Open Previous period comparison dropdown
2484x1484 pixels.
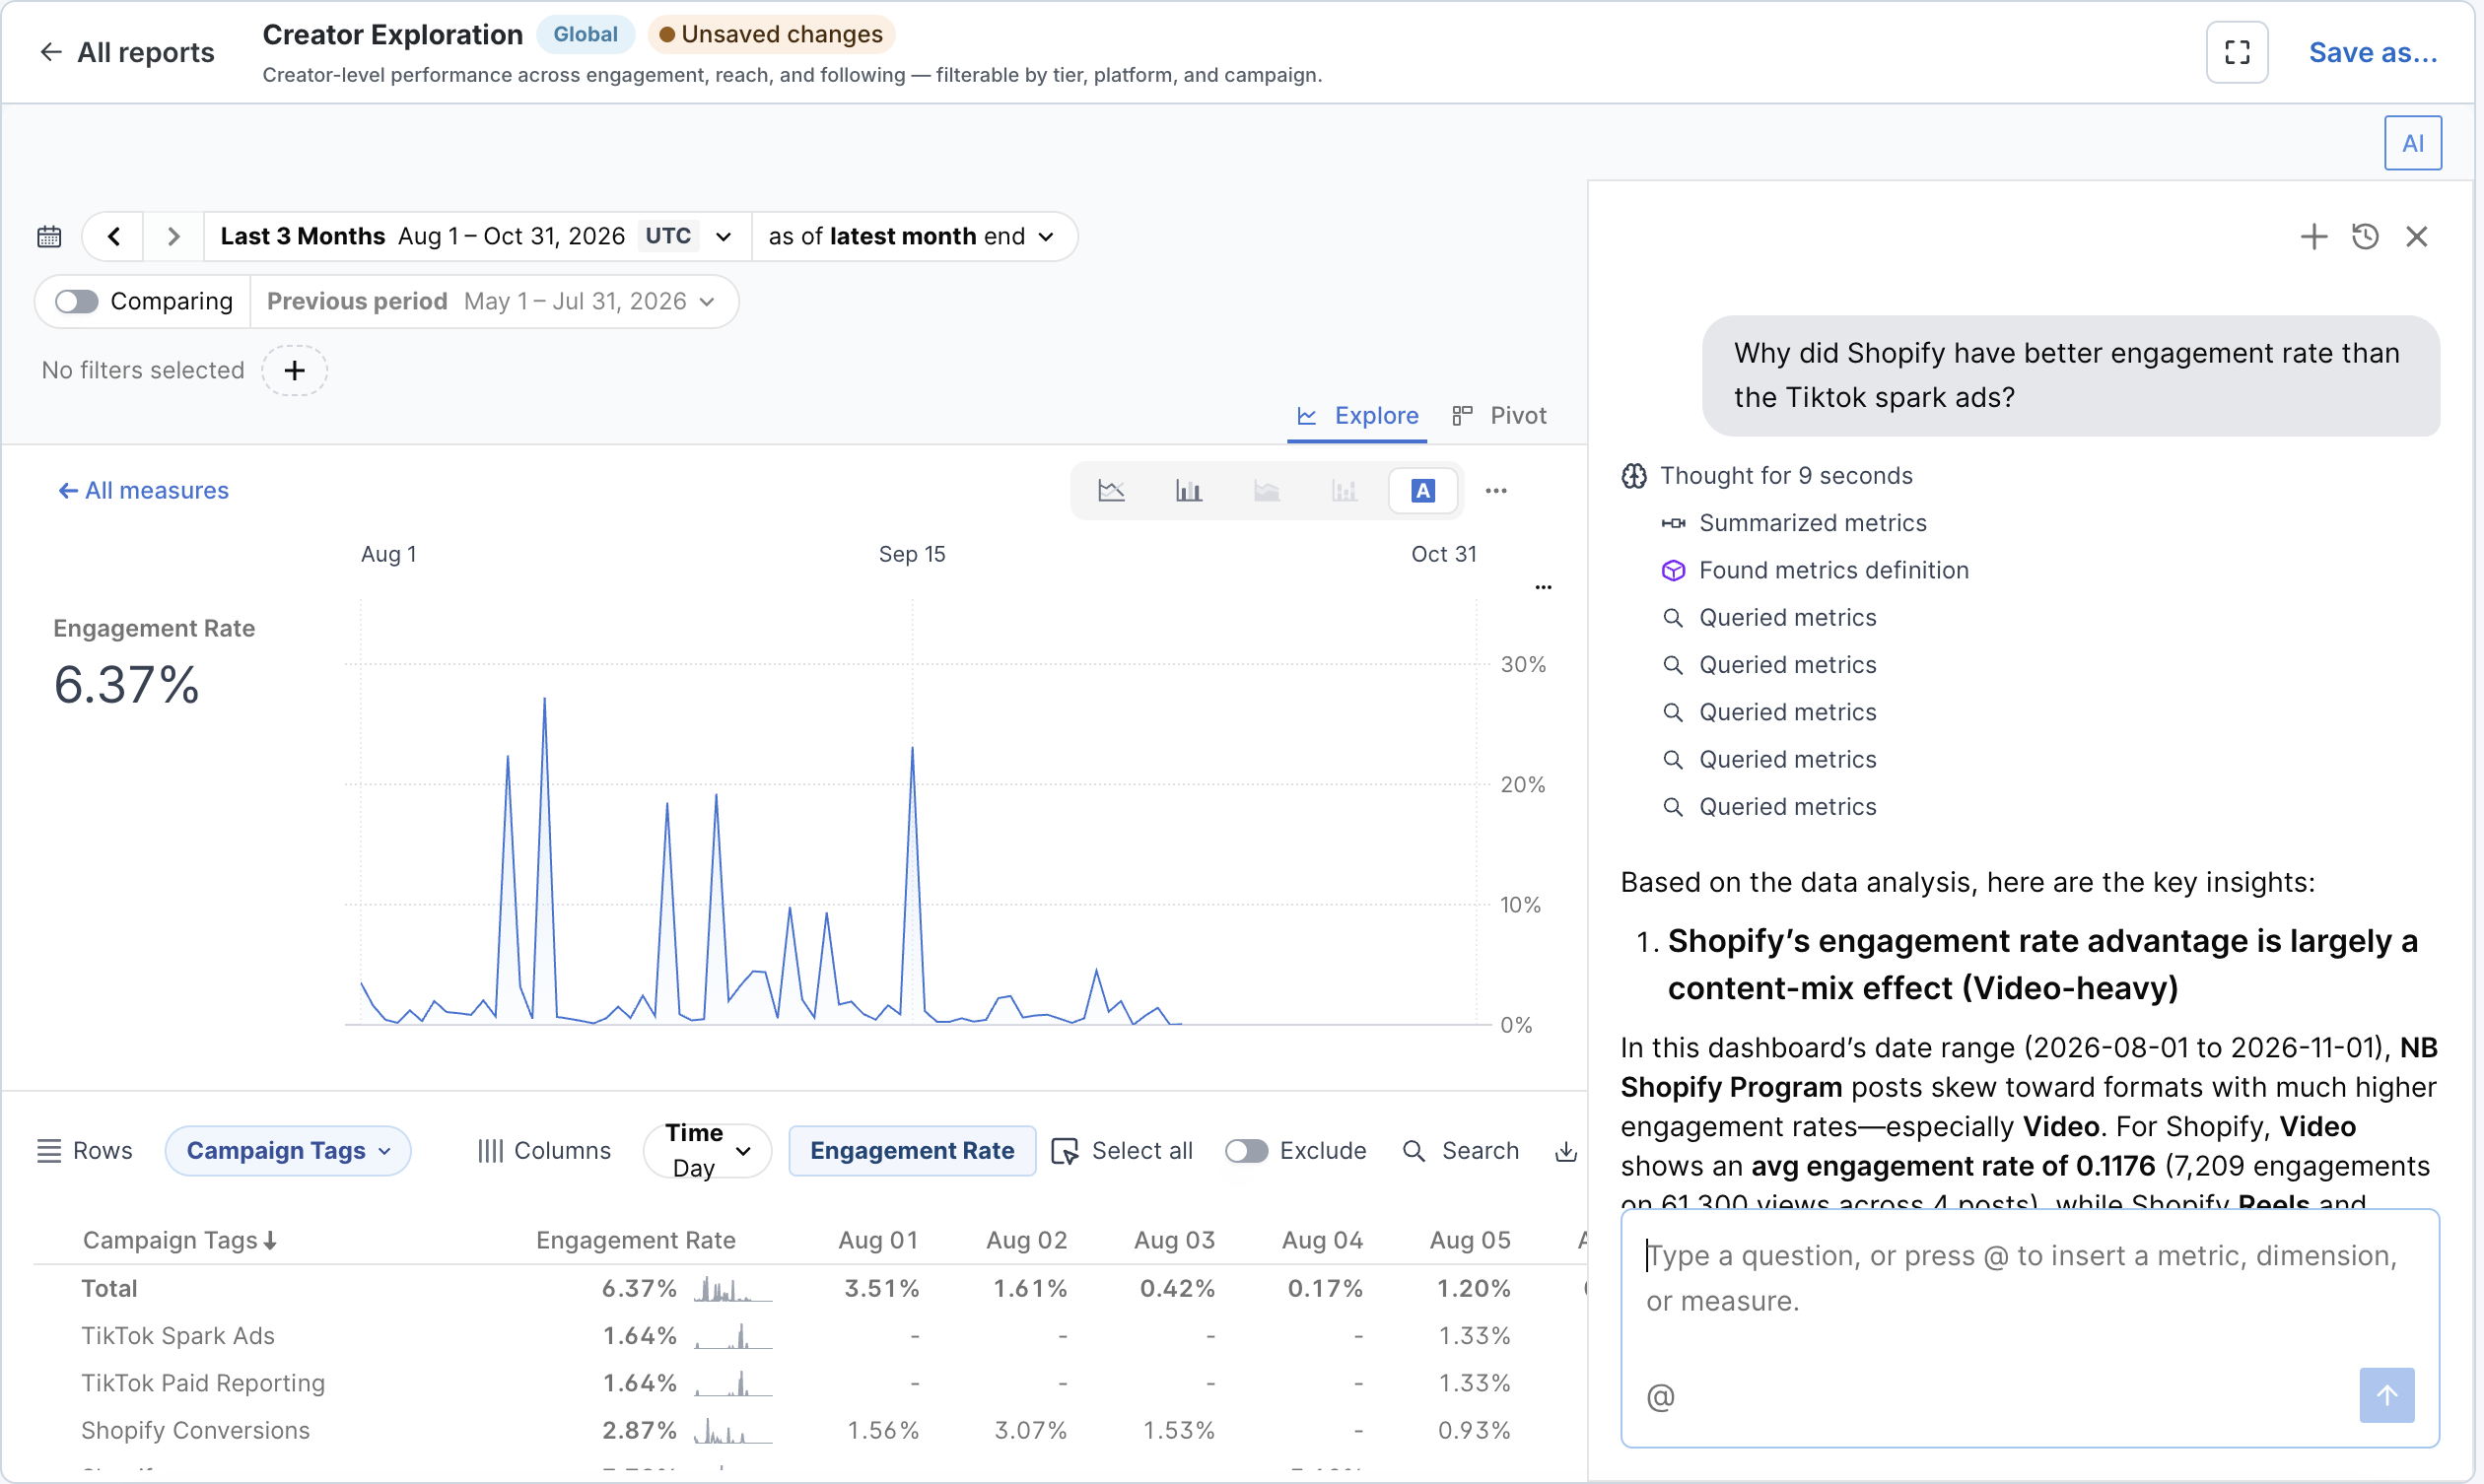coord(492,301)
